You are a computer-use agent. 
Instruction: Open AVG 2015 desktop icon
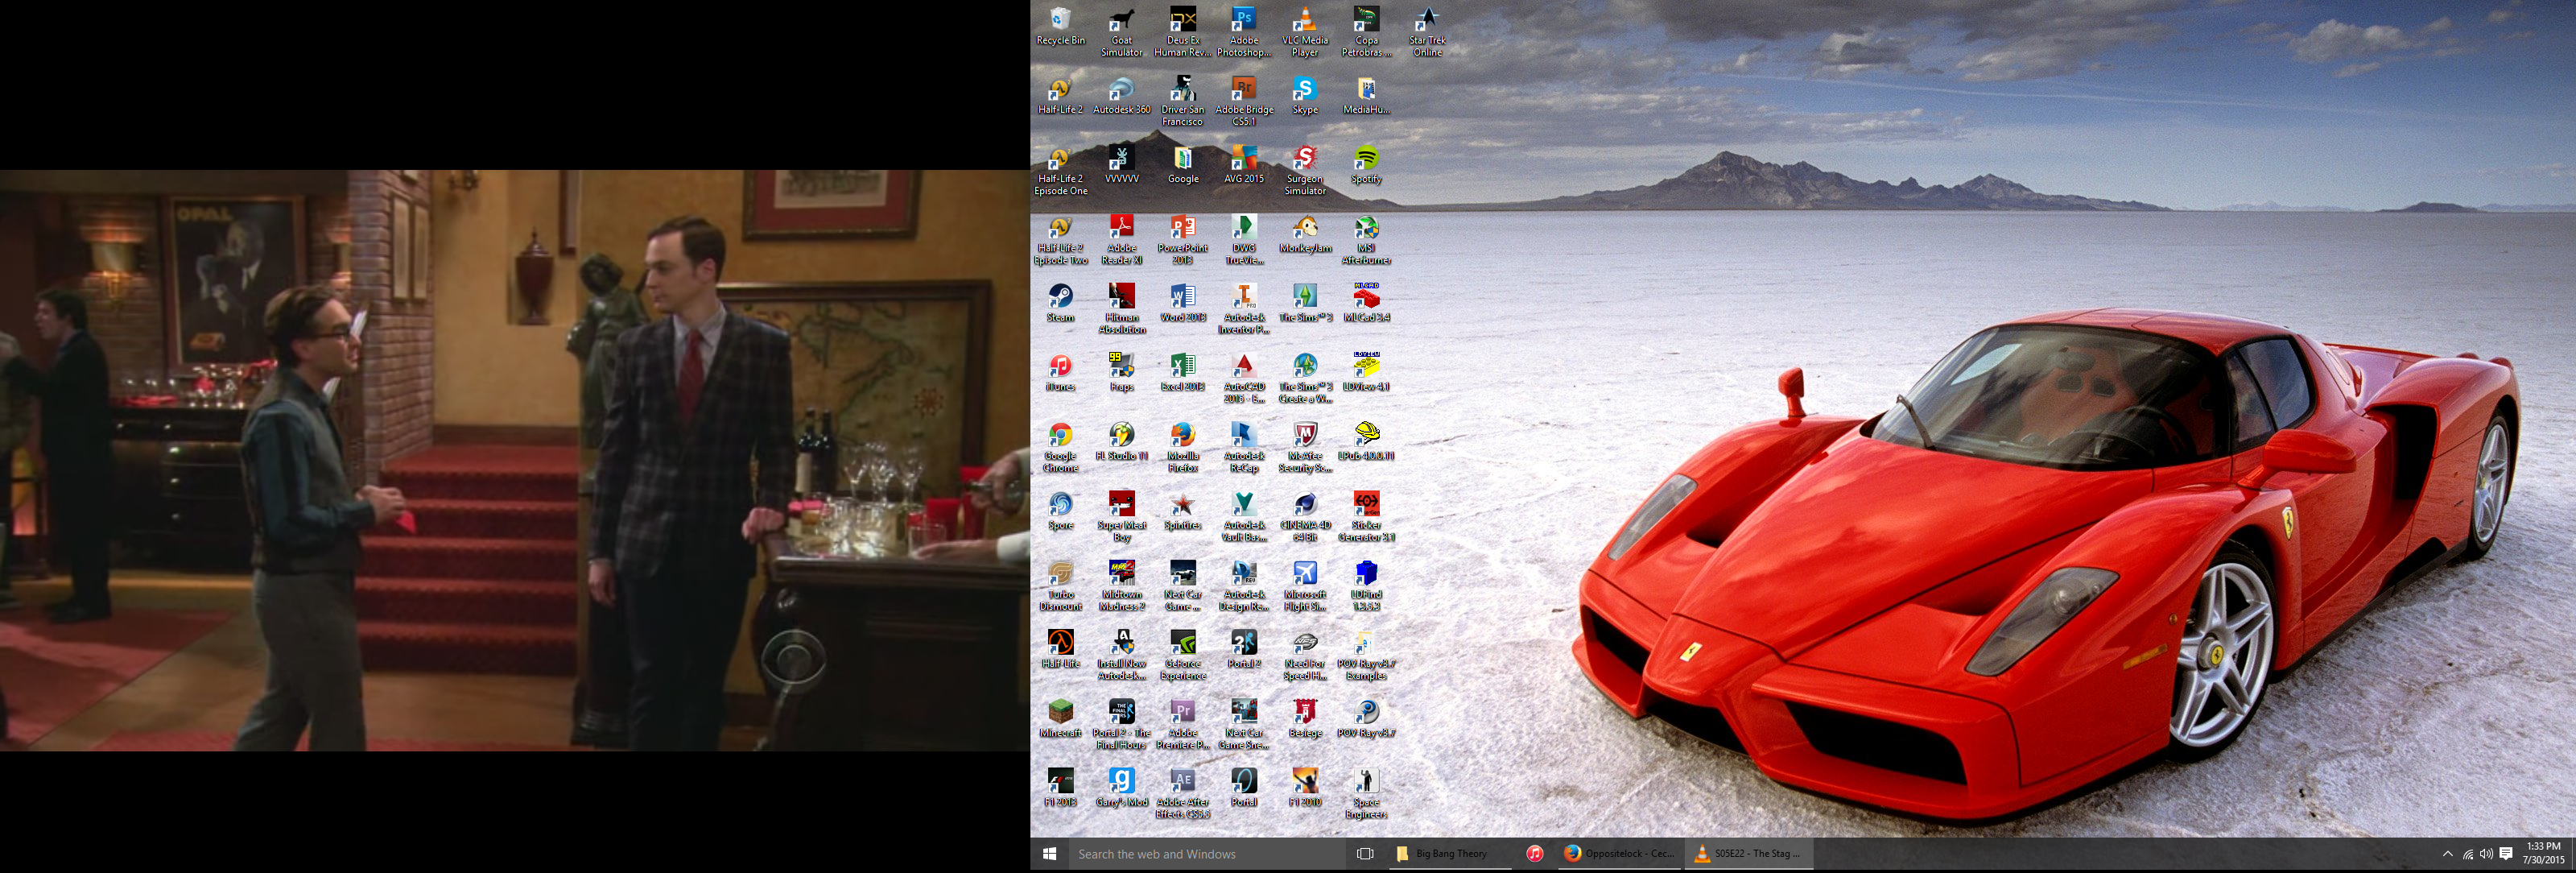click(x=1243, y=165)
